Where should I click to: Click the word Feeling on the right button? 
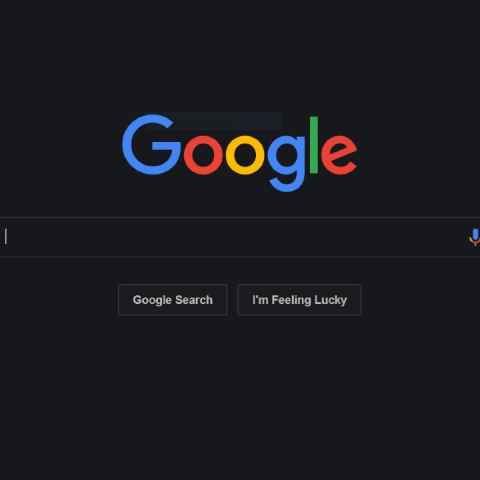click(291, 300)
